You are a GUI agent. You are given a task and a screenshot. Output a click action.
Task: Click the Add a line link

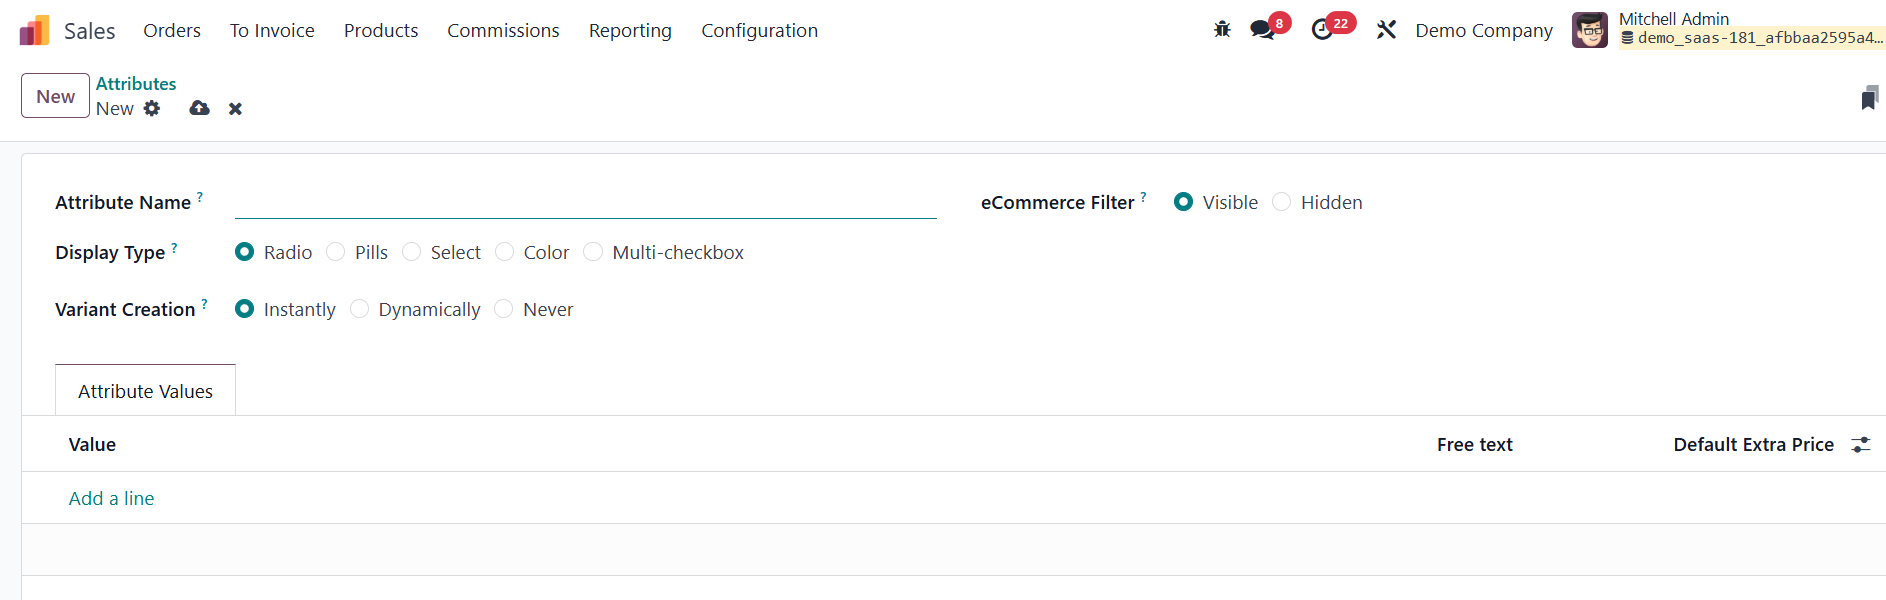coord(111,498)
